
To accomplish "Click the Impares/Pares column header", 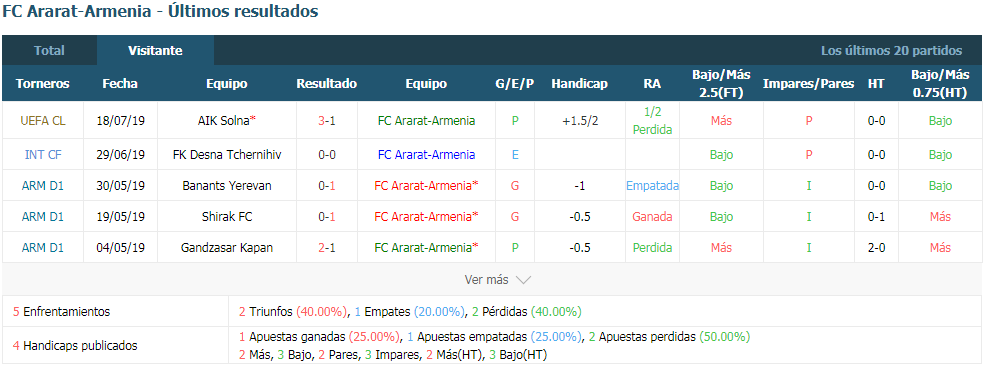I will [808, 83].
